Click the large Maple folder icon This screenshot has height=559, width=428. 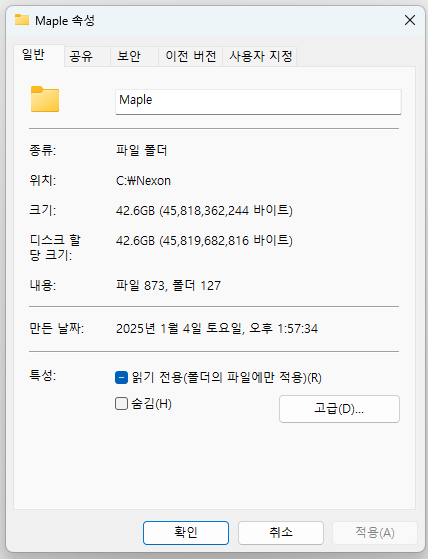coord(45,99)
